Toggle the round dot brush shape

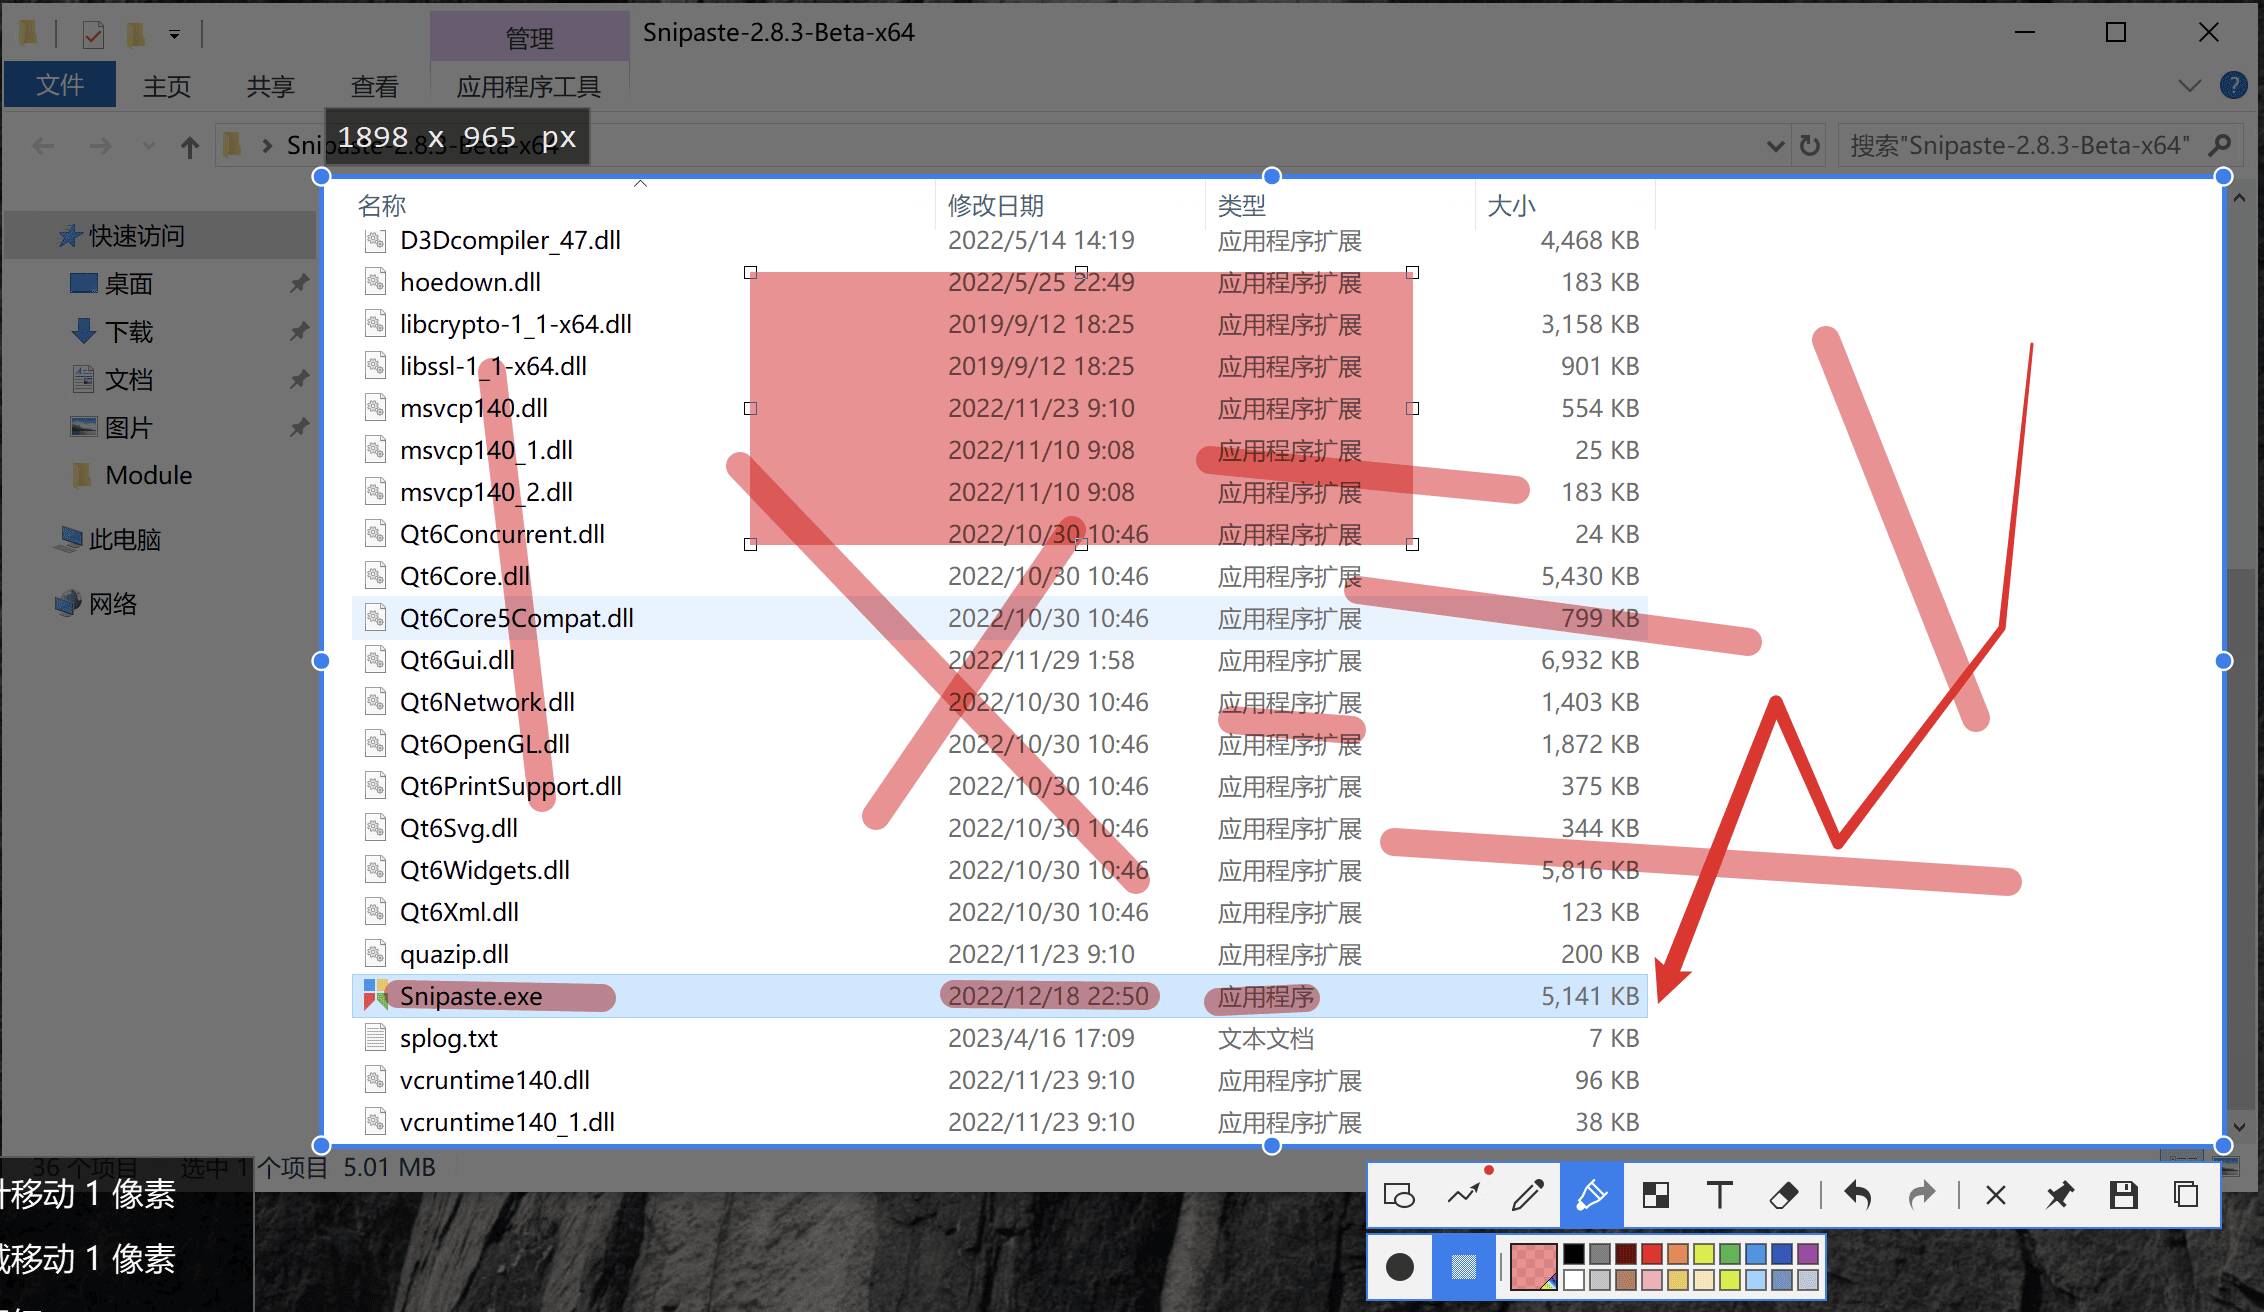pos(1400,1267)
